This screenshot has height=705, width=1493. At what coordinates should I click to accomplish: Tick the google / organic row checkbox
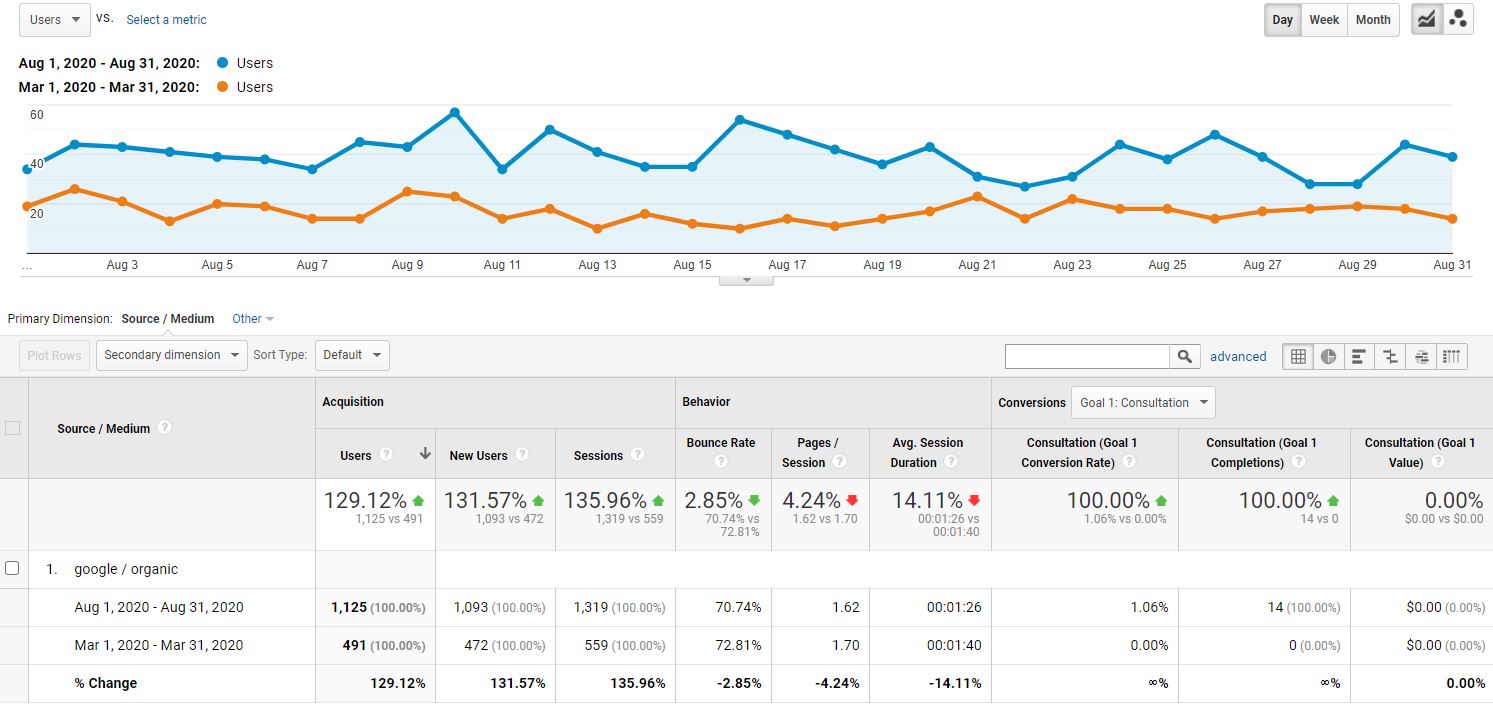coord(12,568)
